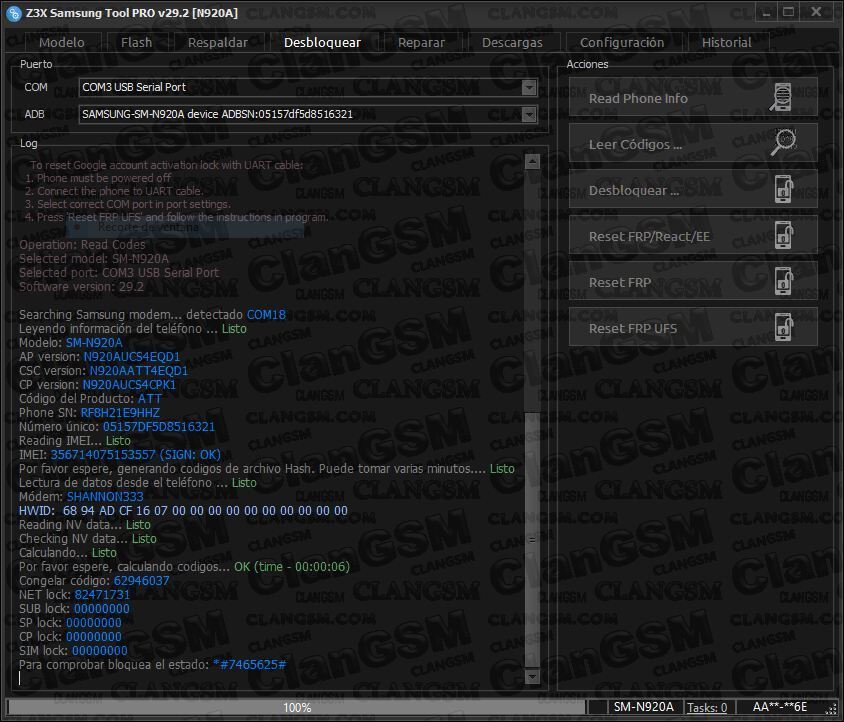Select the Desbloquear tab
The image size is (844, 722).
point(322,43)
